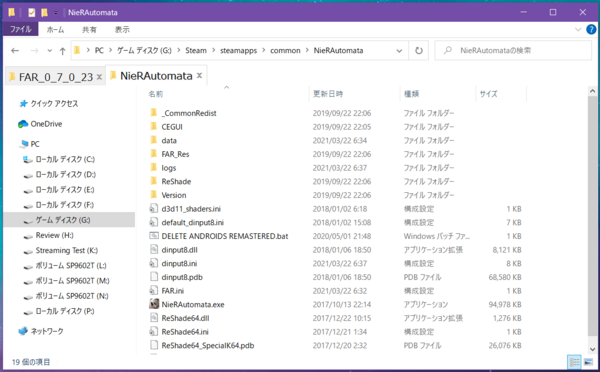Select Review (H:) drive in sidebar
The image size is (600, 372).
[54, 235]
